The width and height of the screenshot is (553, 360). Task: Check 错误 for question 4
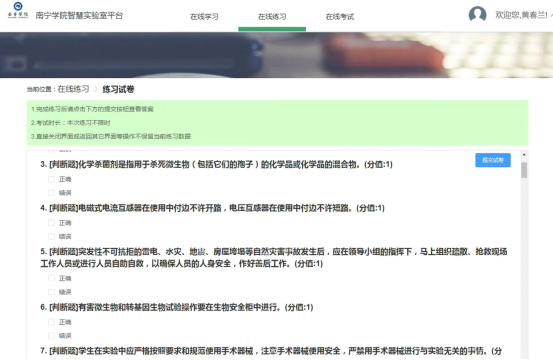point(51,236)
